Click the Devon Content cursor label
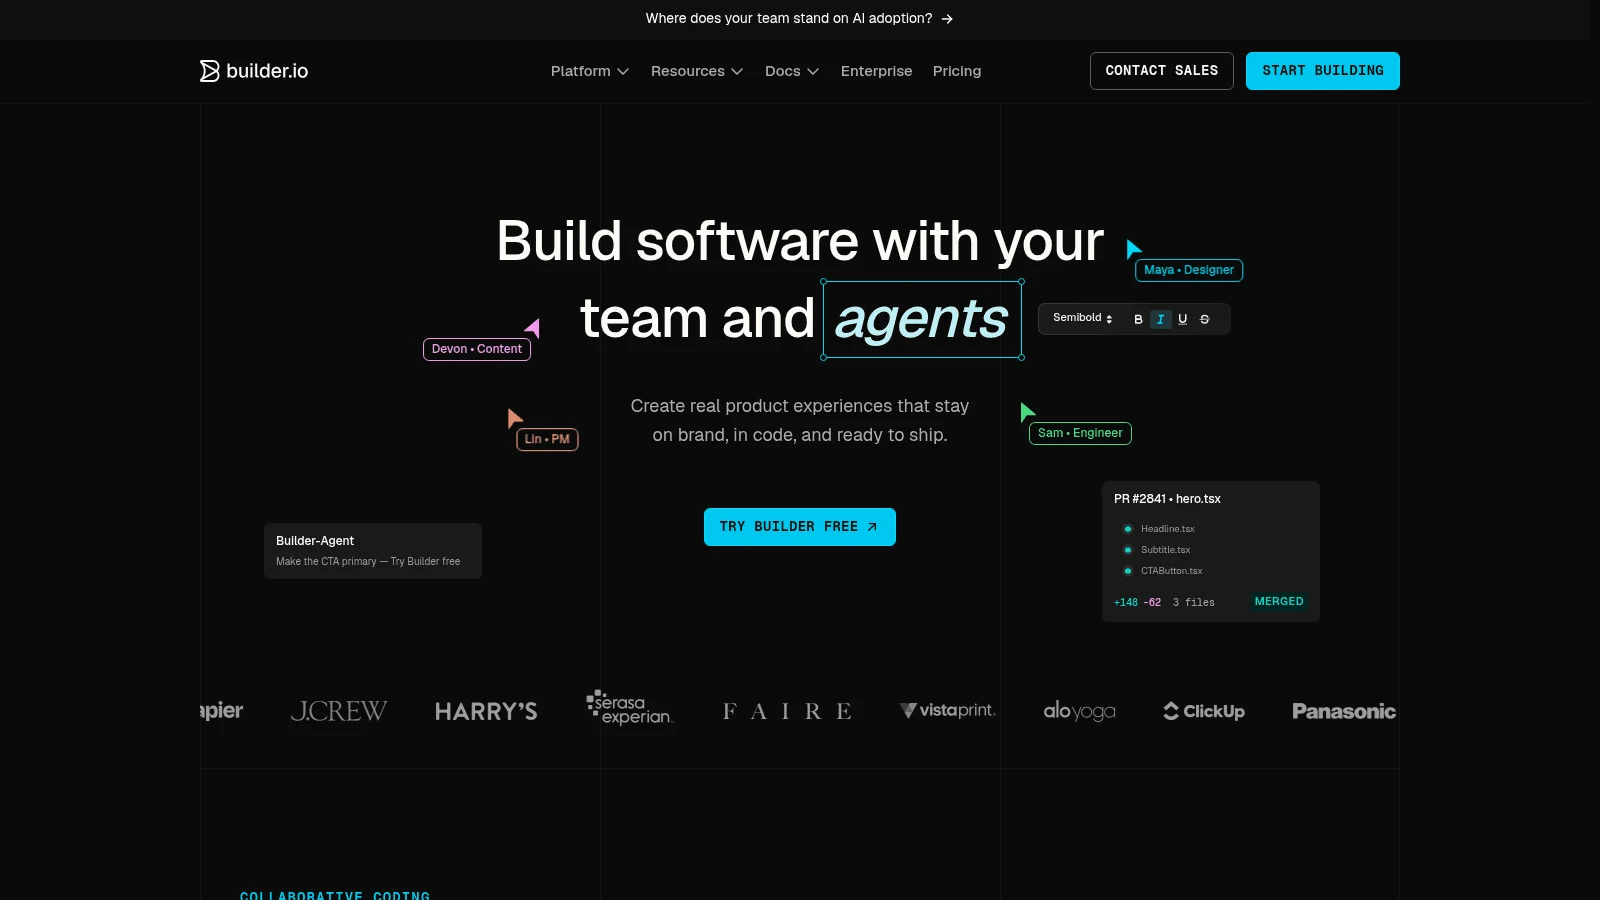The image size is (1600, 900). click(477, 349)
